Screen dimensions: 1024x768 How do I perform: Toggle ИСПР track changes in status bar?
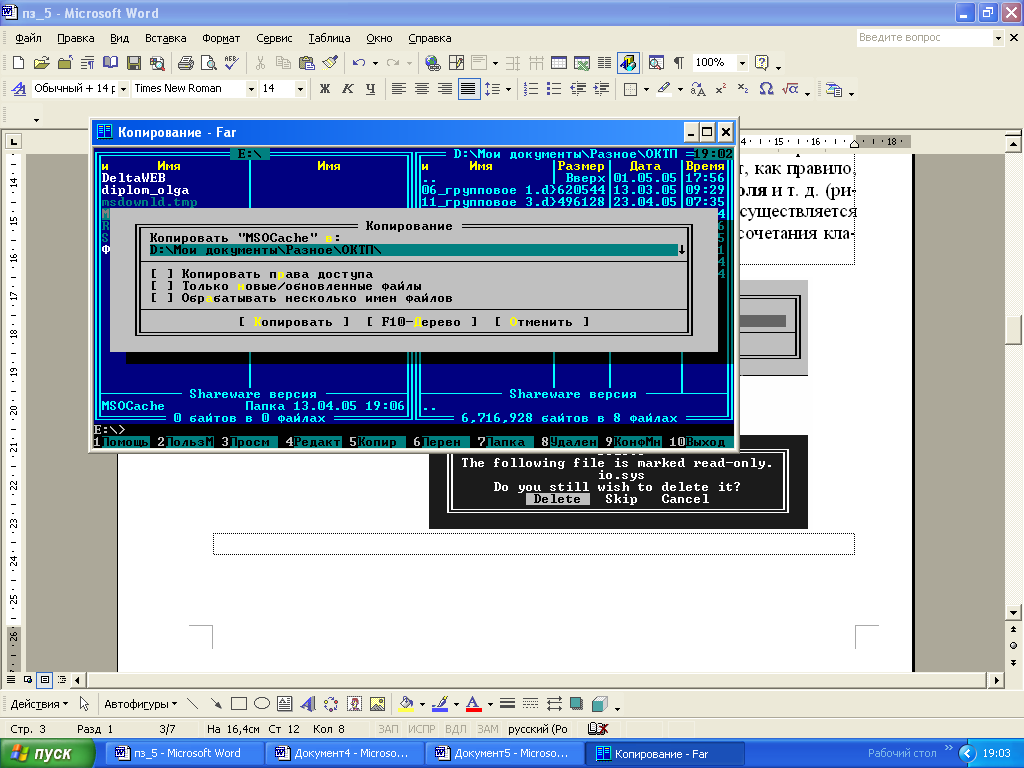pos(421,729)
